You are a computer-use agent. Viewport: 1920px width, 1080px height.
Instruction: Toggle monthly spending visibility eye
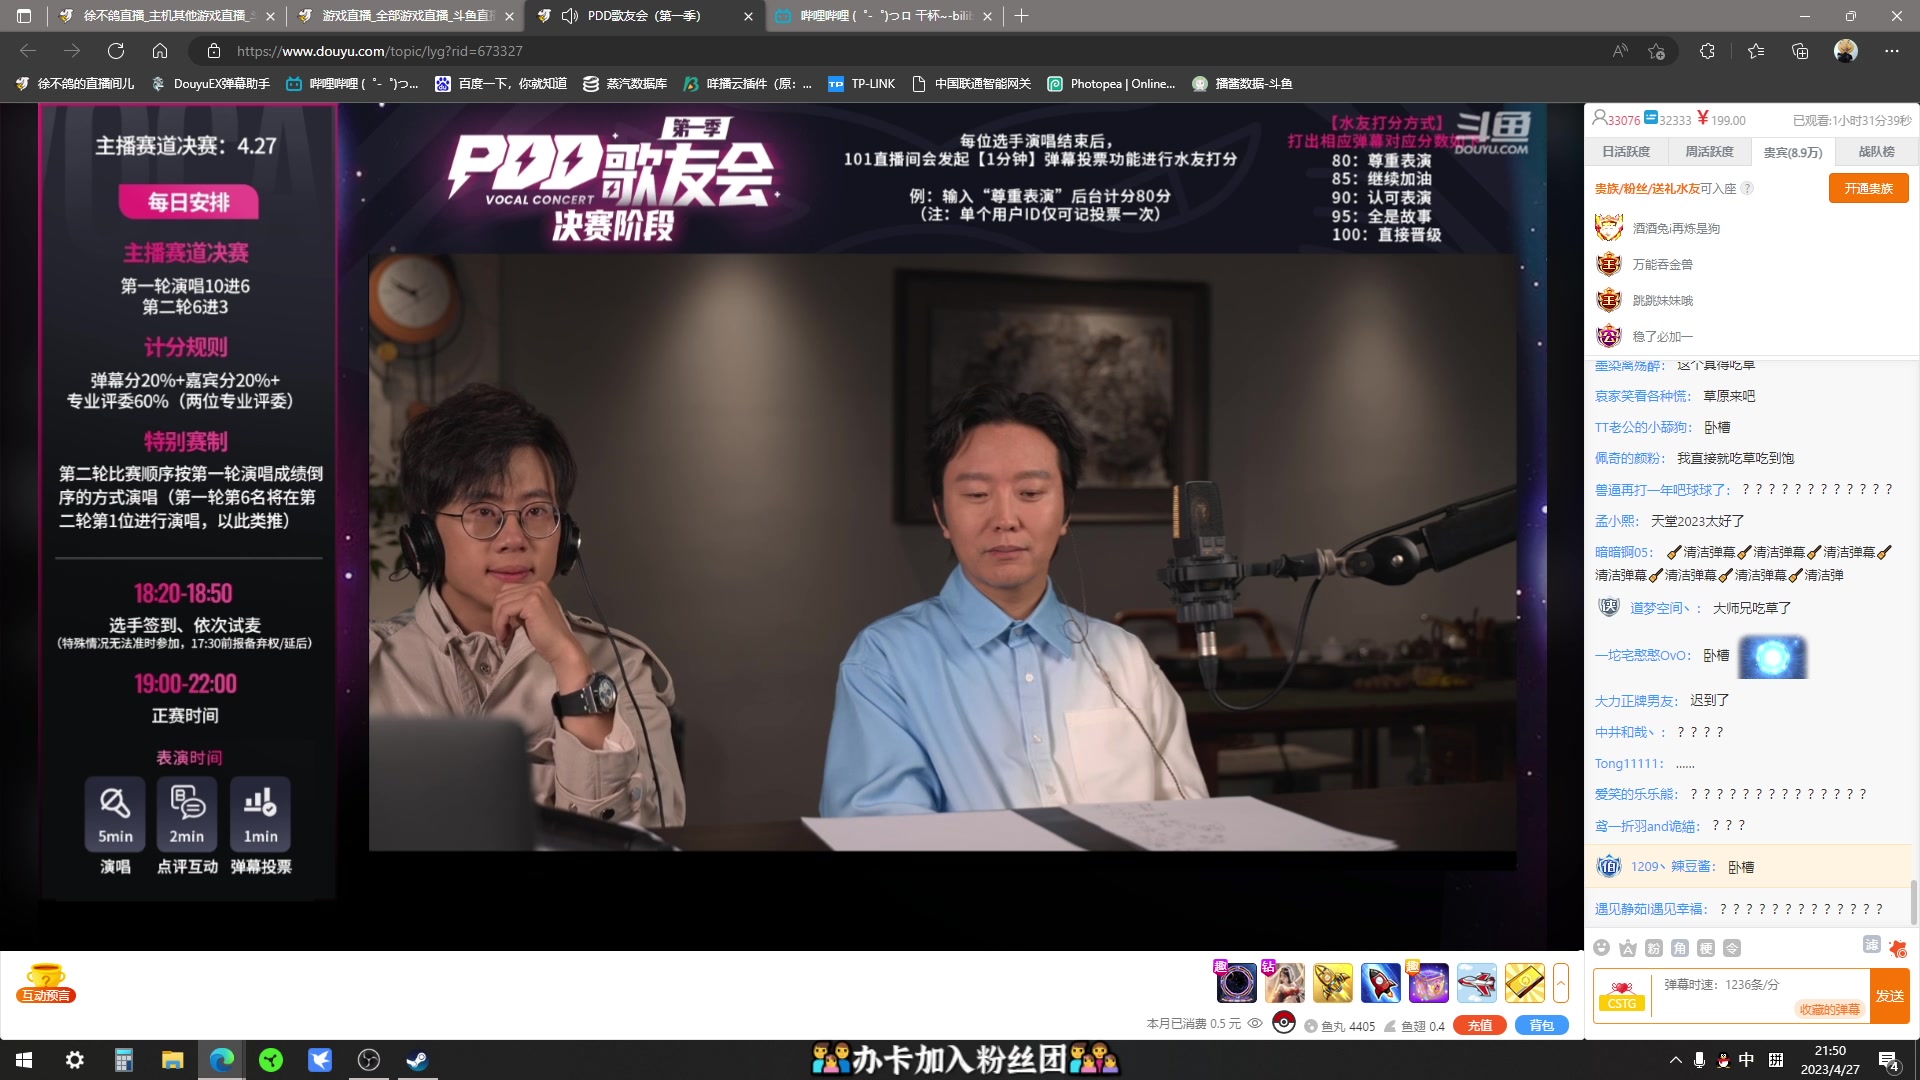(1255, 1024)
